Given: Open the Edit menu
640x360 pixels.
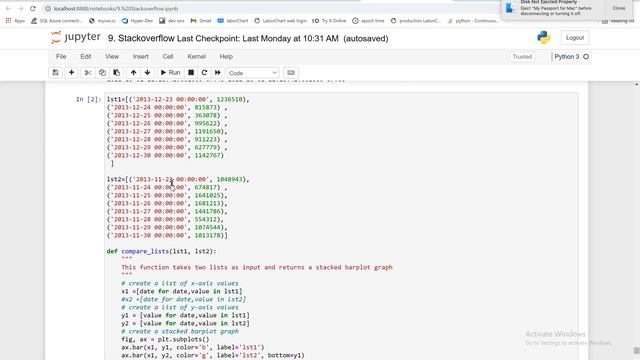Looking at the screenshot, I should [86, 57].
